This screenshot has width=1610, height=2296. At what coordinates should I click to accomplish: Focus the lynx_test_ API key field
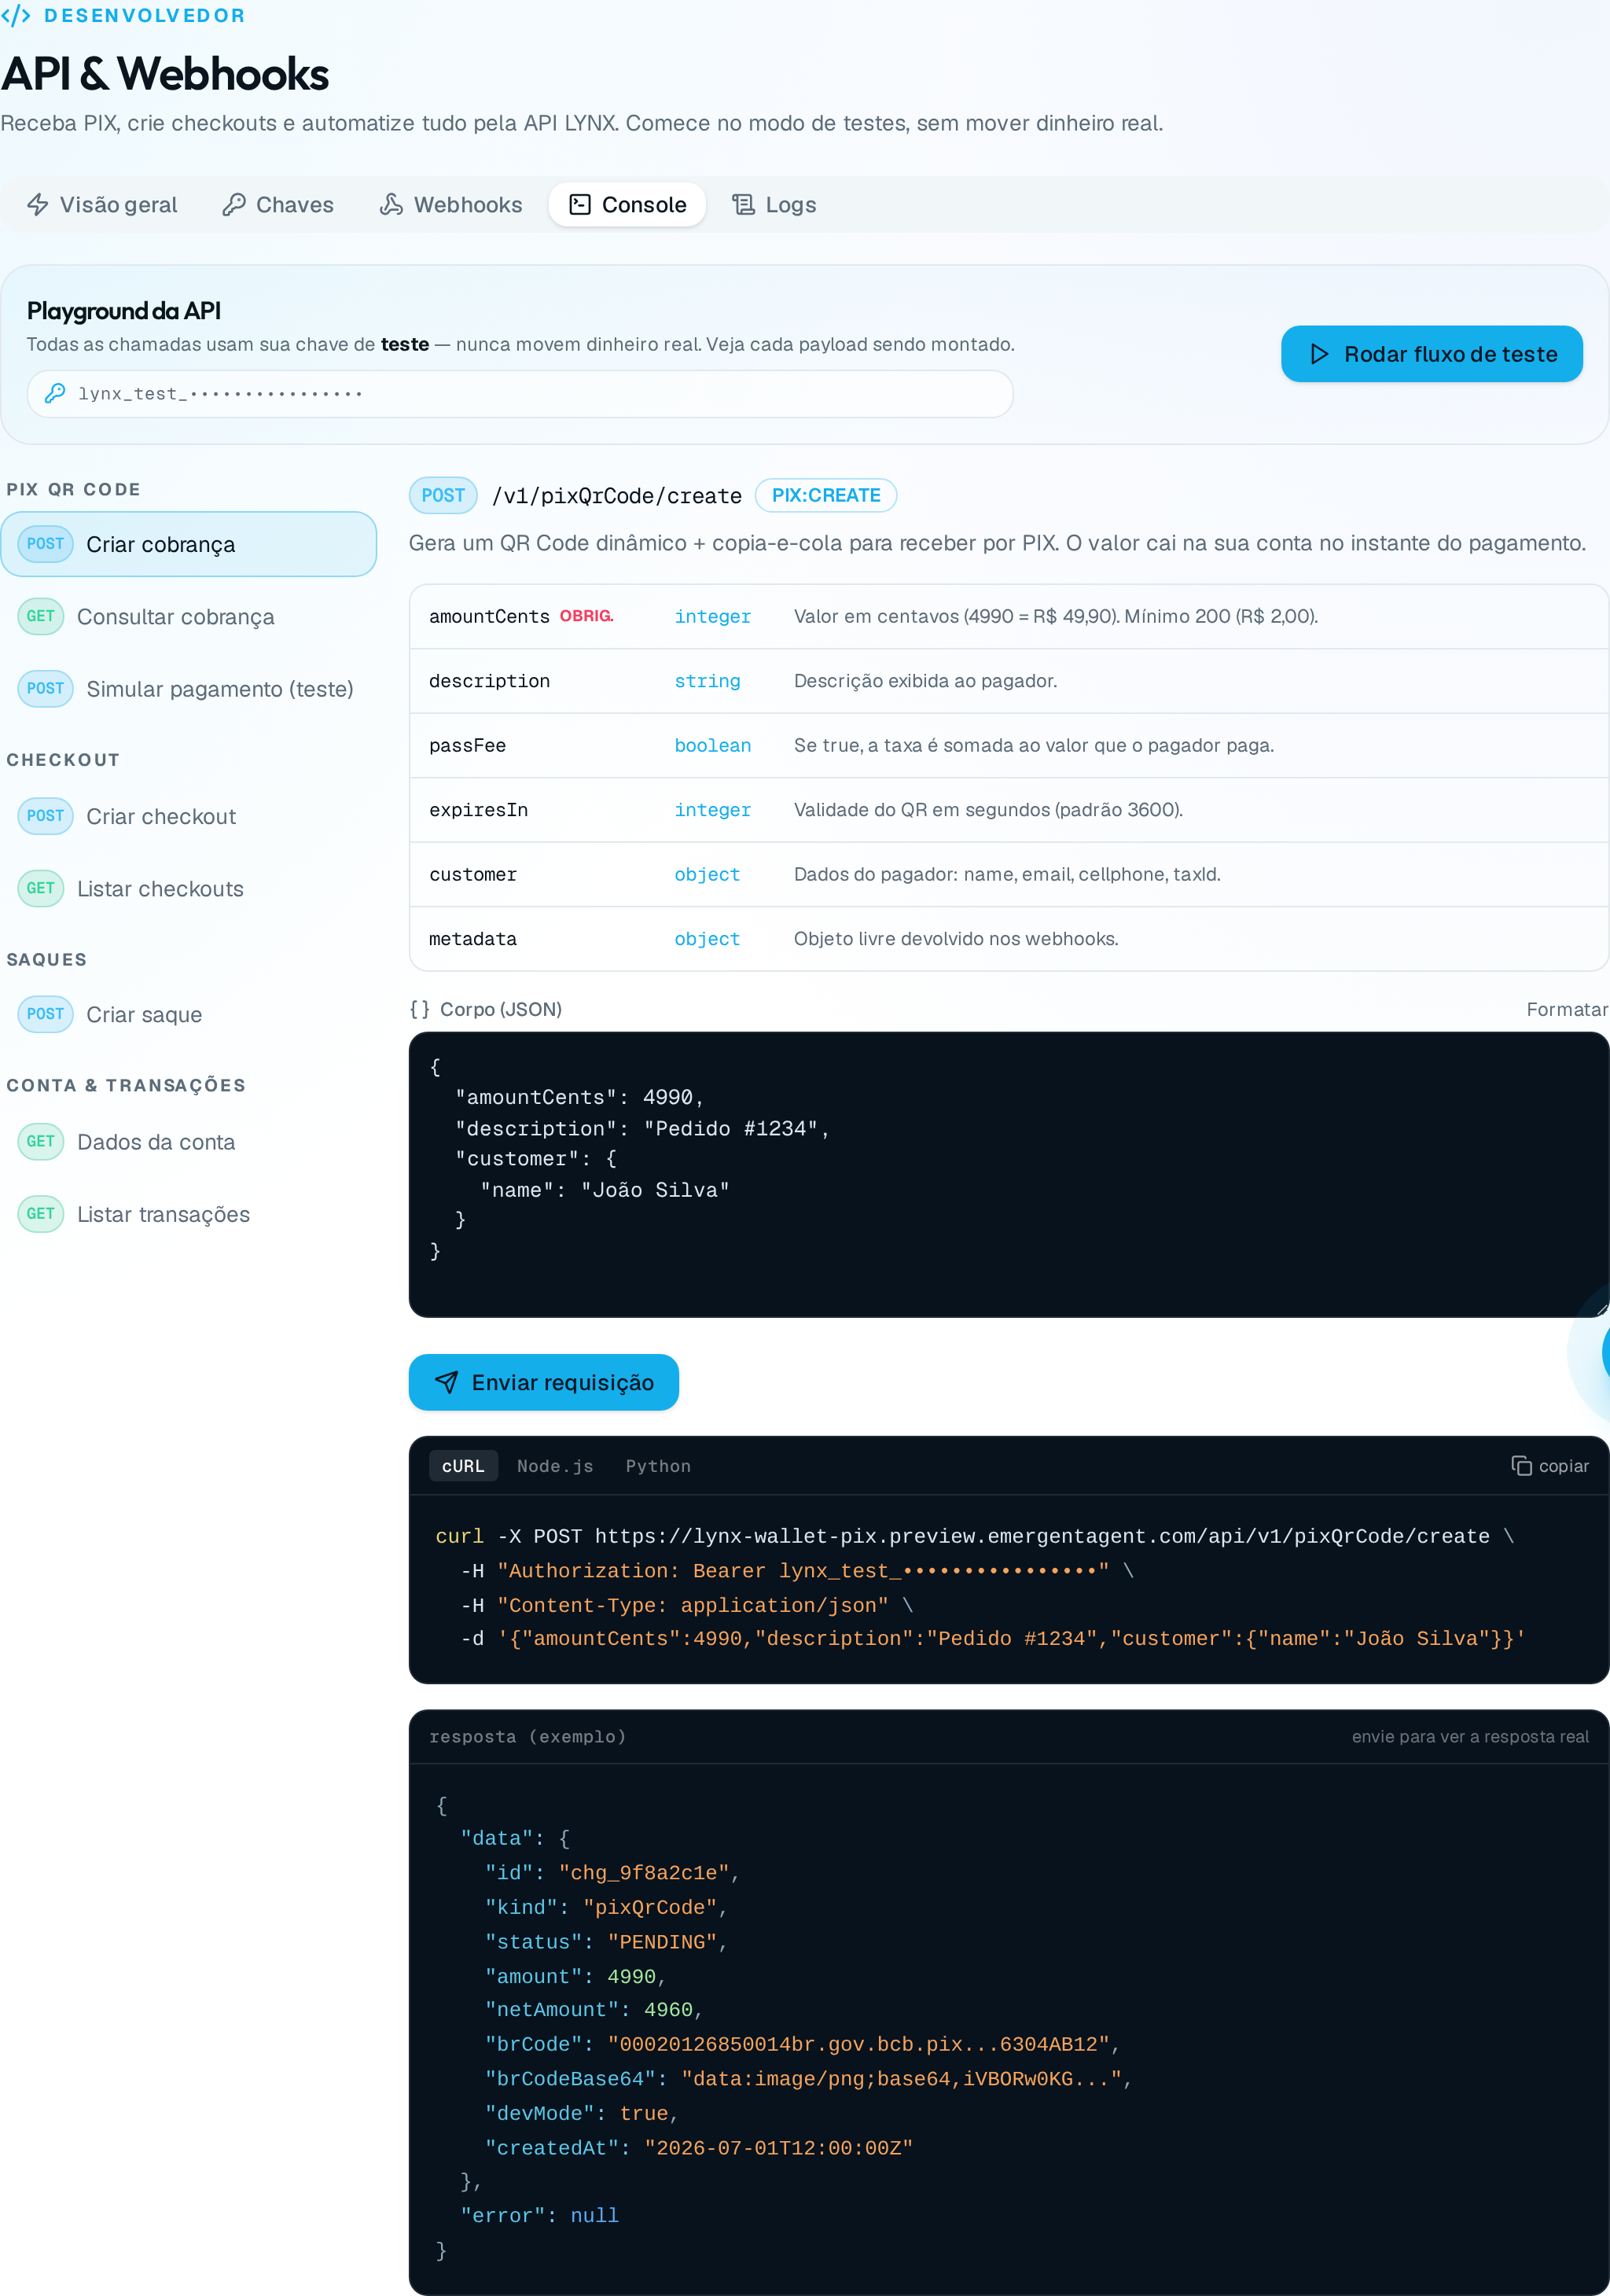click(520, 394)
